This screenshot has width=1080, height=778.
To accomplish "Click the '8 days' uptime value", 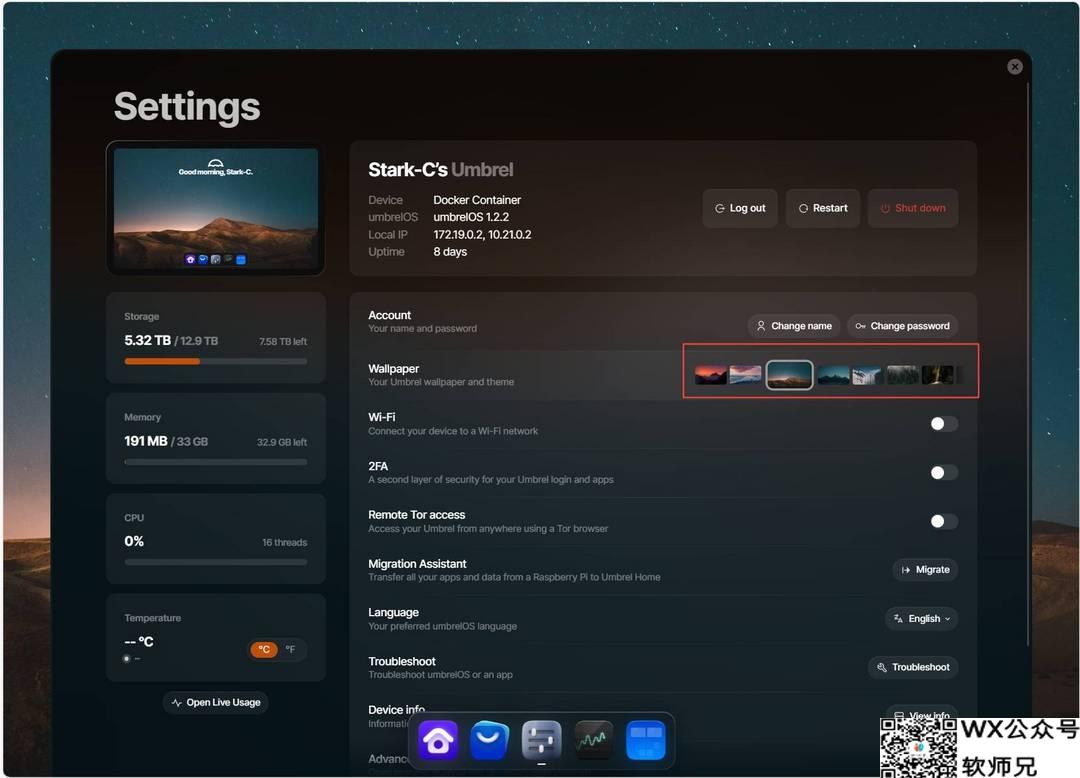I will [x=450, y=251].
